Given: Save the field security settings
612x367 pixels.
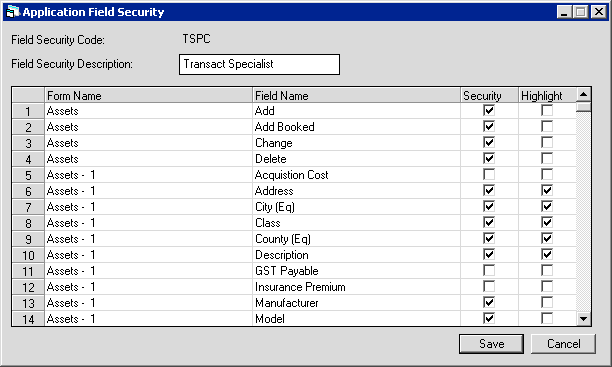Looking at the screenshot, I should (491, 344).
